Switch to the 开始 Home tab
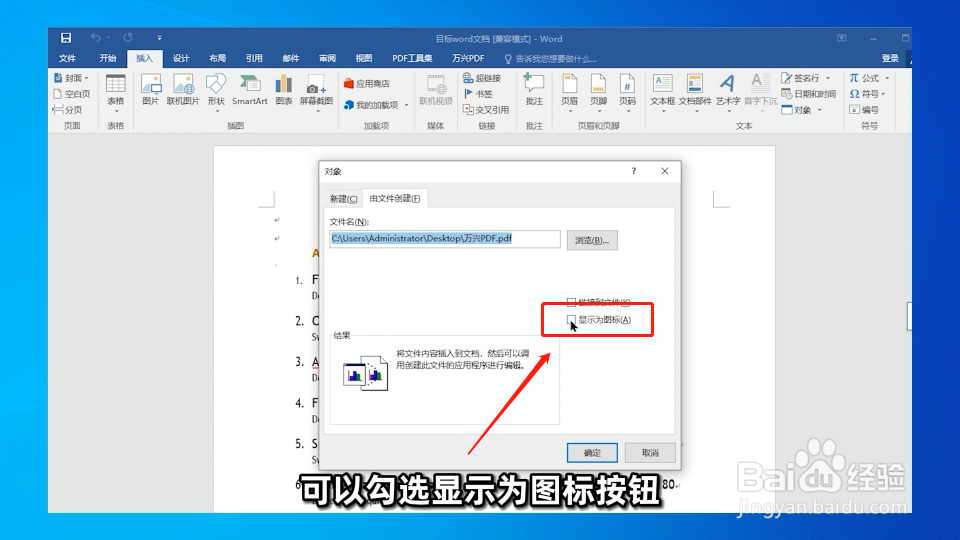 tap(108, 58)
